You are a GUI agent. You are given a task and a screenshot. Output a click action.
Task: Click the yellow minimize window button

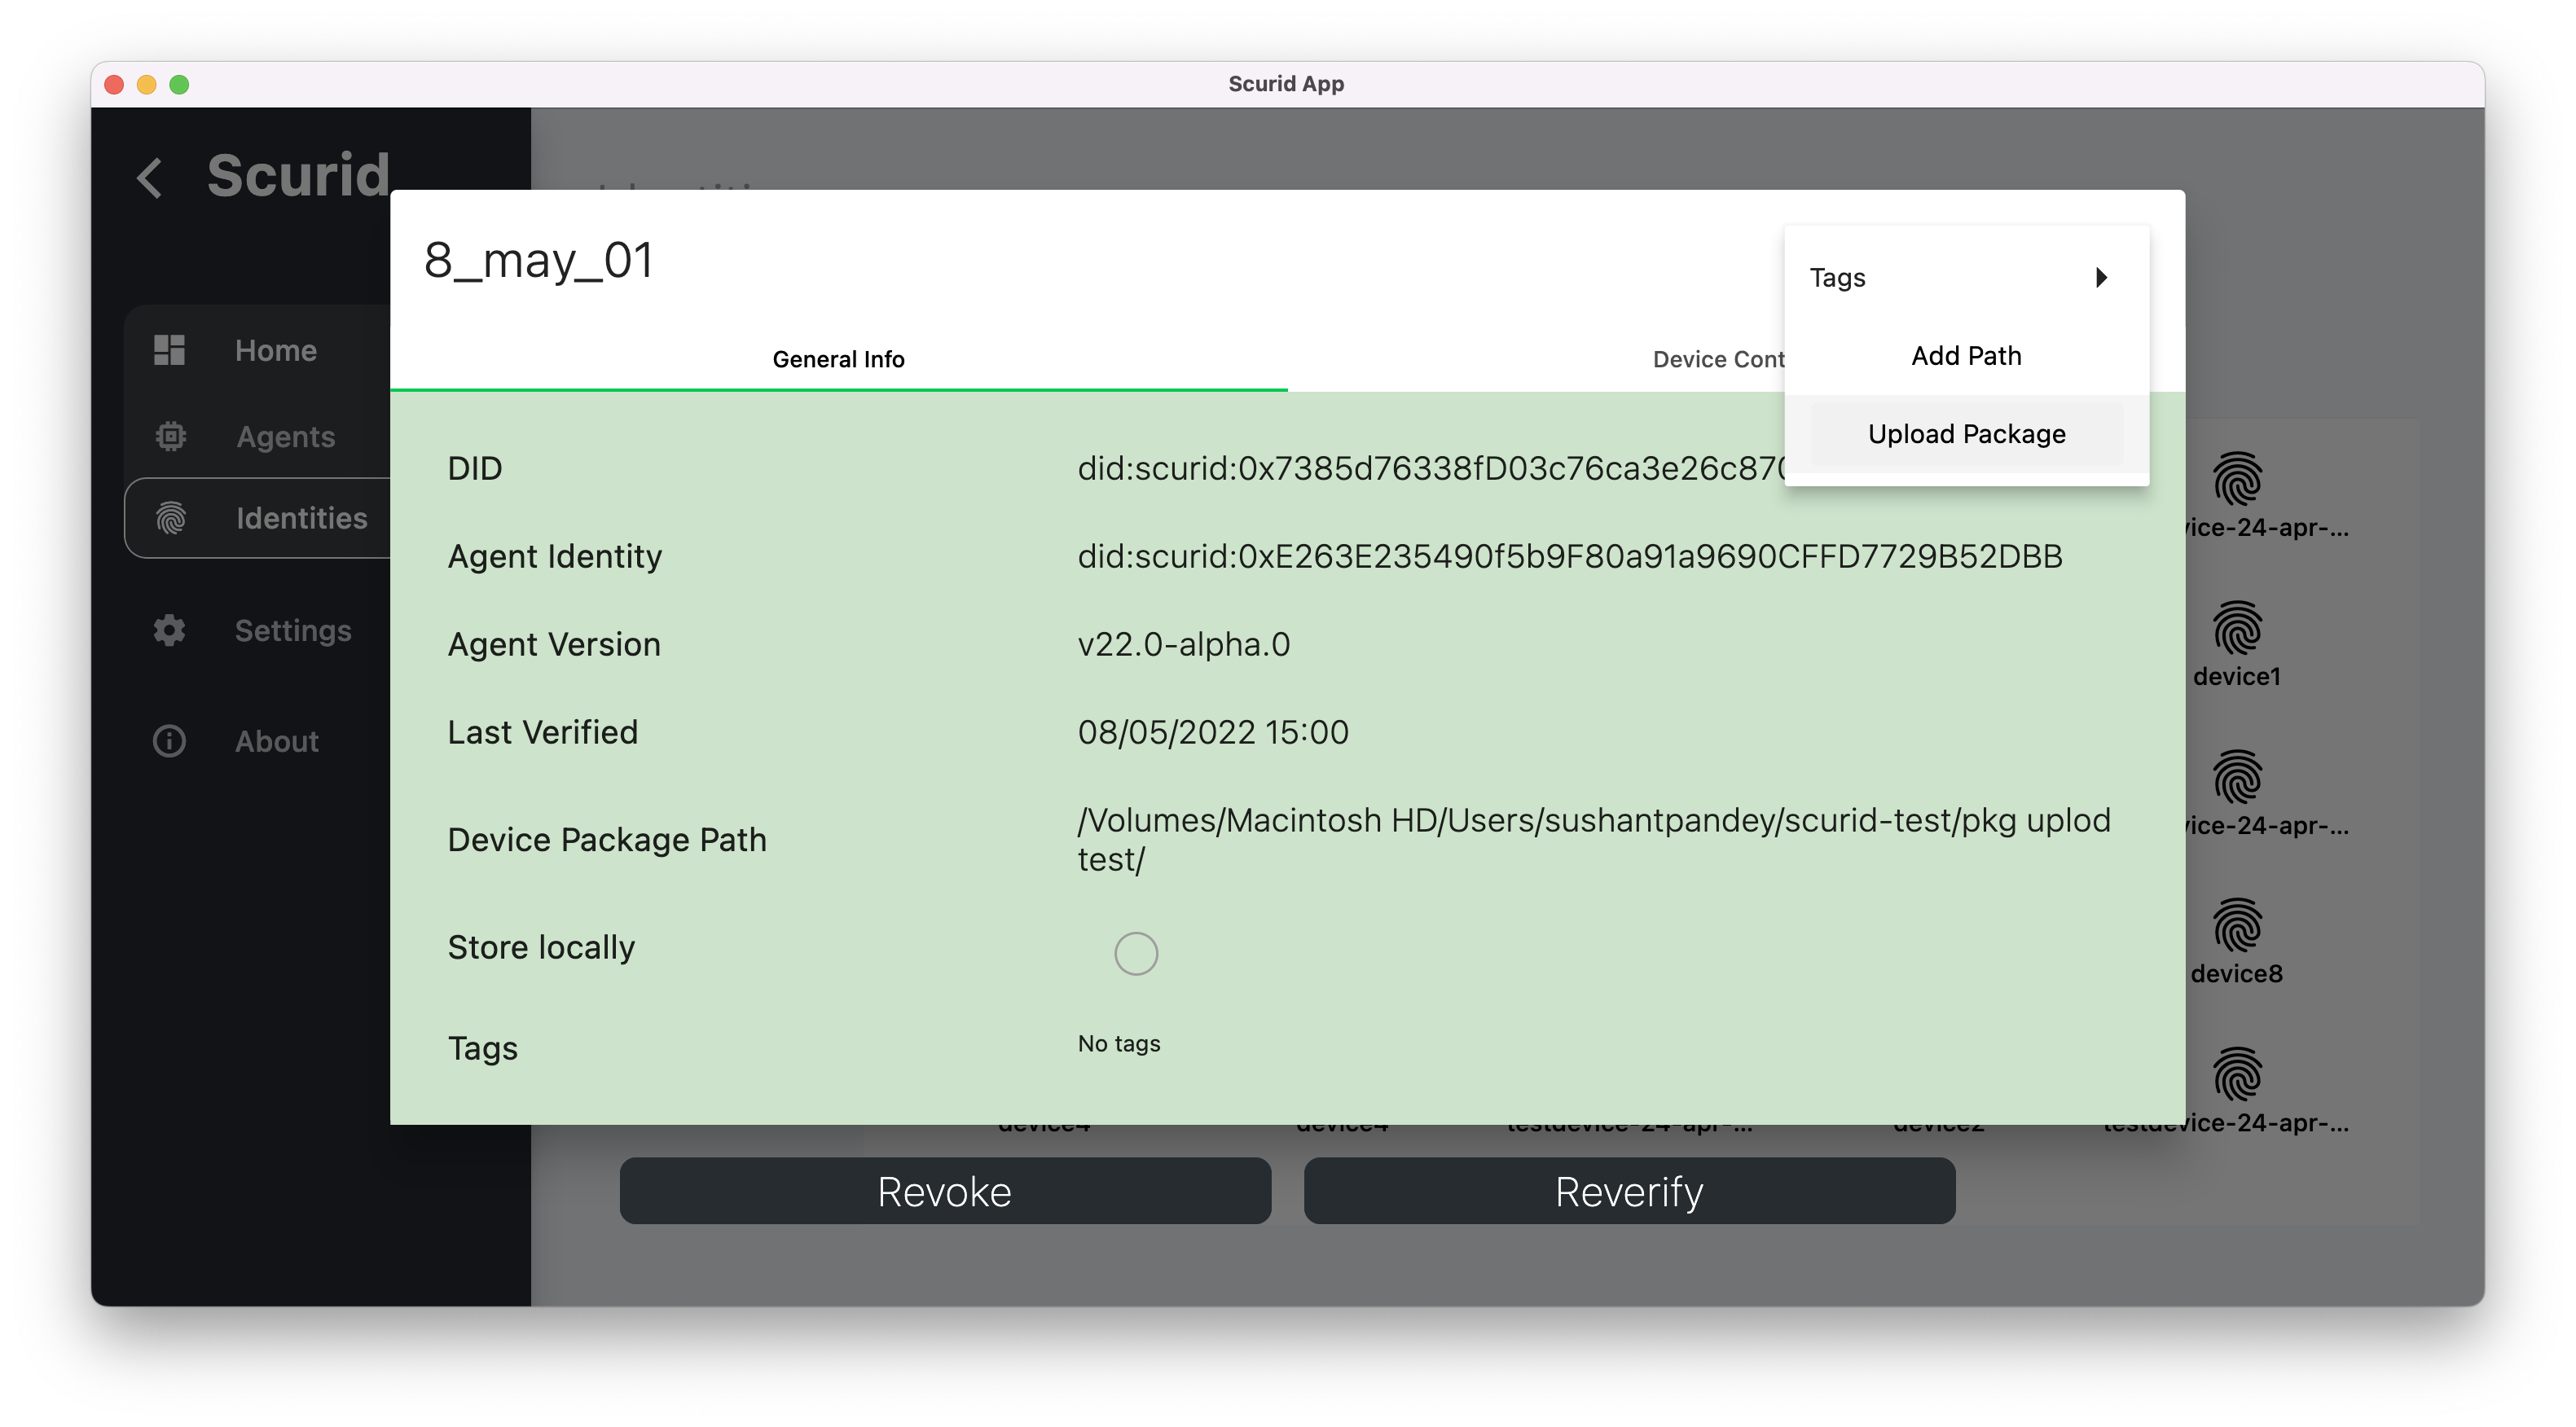pyautogui.click(x=146, y=84)
